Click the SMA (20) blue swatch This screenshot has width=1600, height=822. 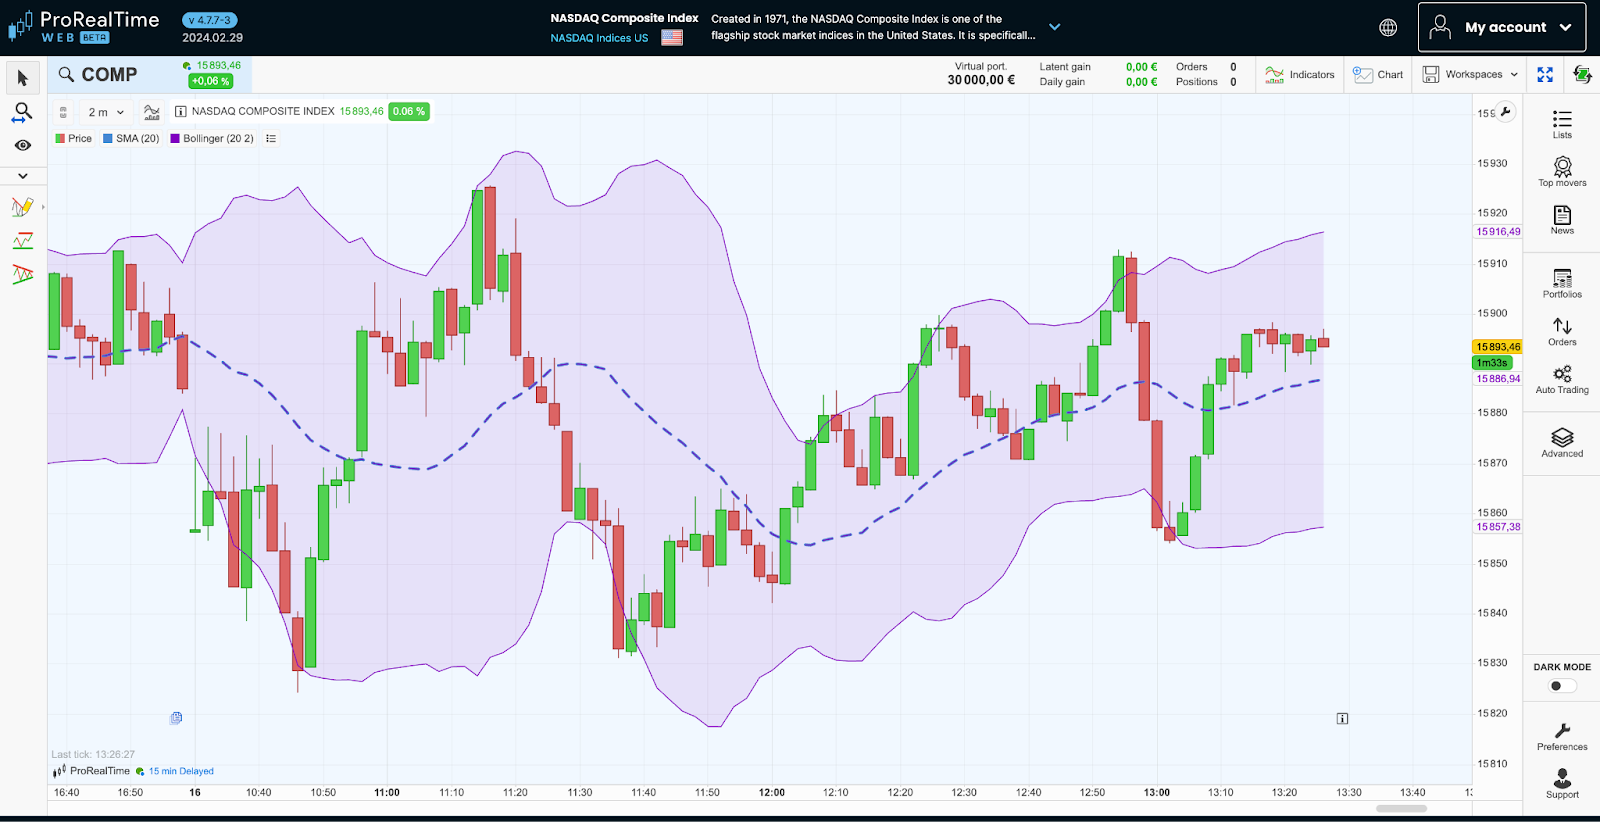(x=108, y=139)
